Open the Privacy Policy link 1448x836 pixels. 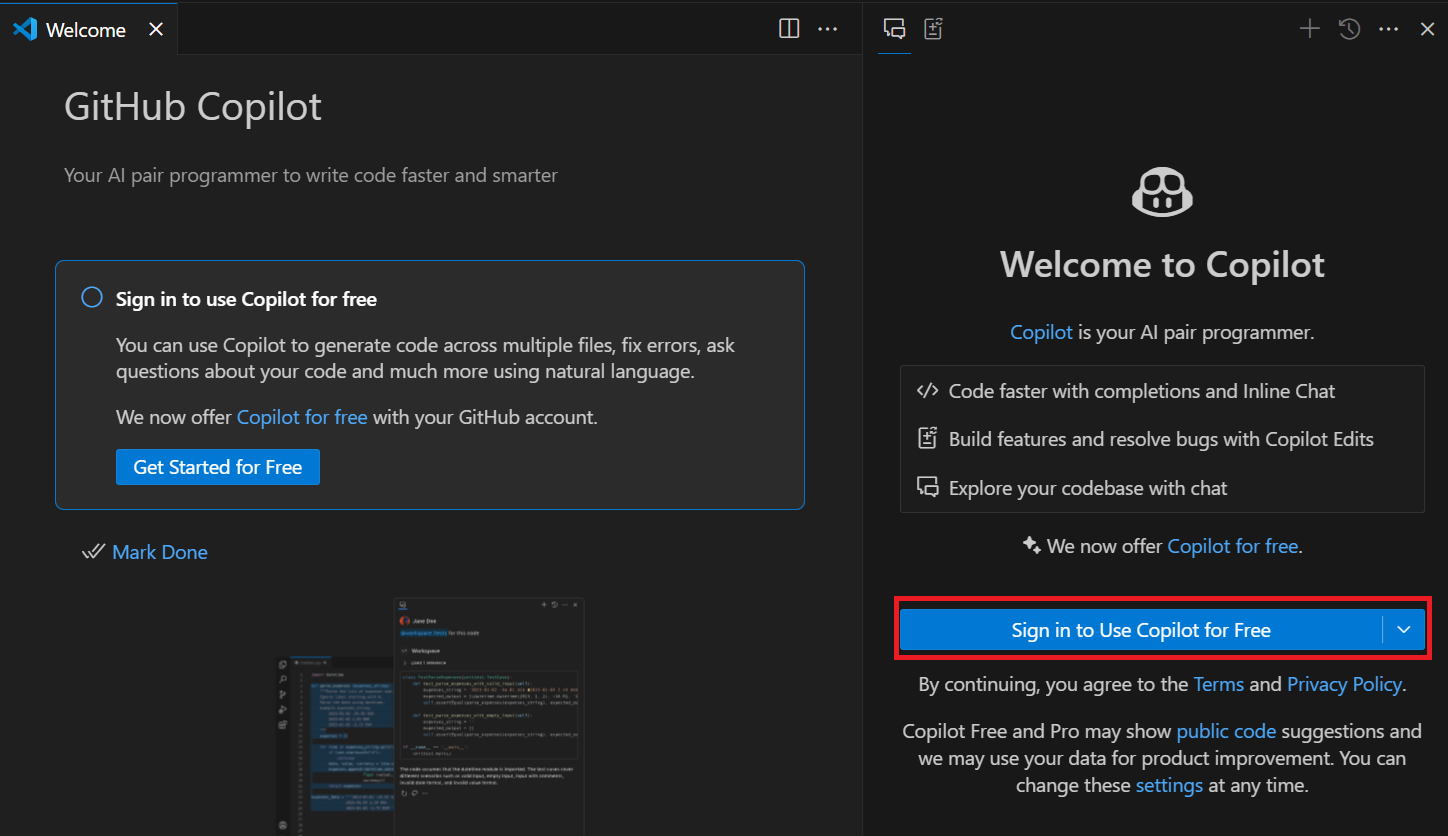coord(1344,684)
